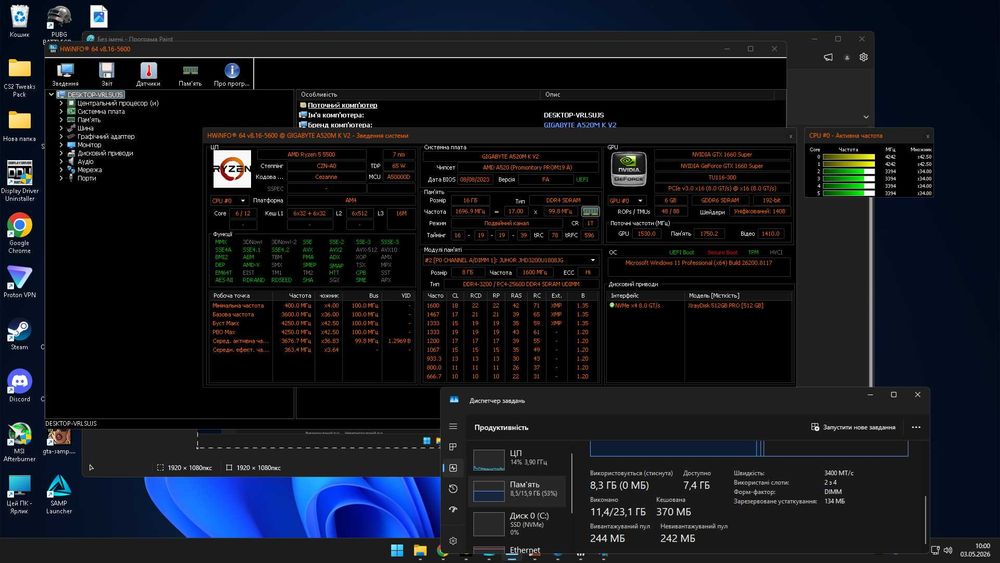Select Монітор in the HWiNFO tree
Screen dimensions: 1000x563
click(x=89, y=145)
